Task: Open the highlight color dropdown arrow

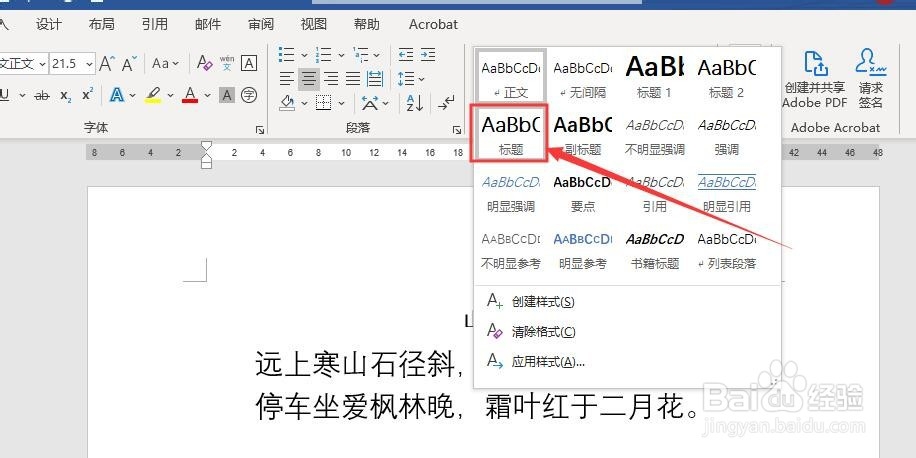Action: coord(170,95)
